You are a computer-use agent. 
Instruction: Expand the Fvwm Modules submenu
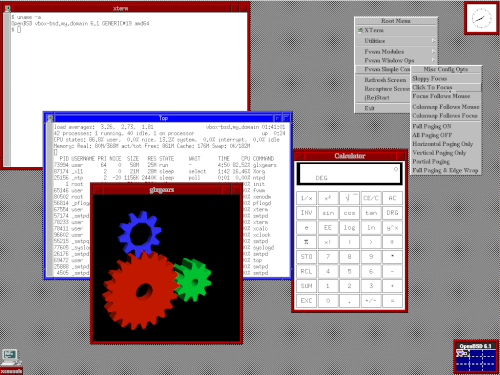coord(396,52)
